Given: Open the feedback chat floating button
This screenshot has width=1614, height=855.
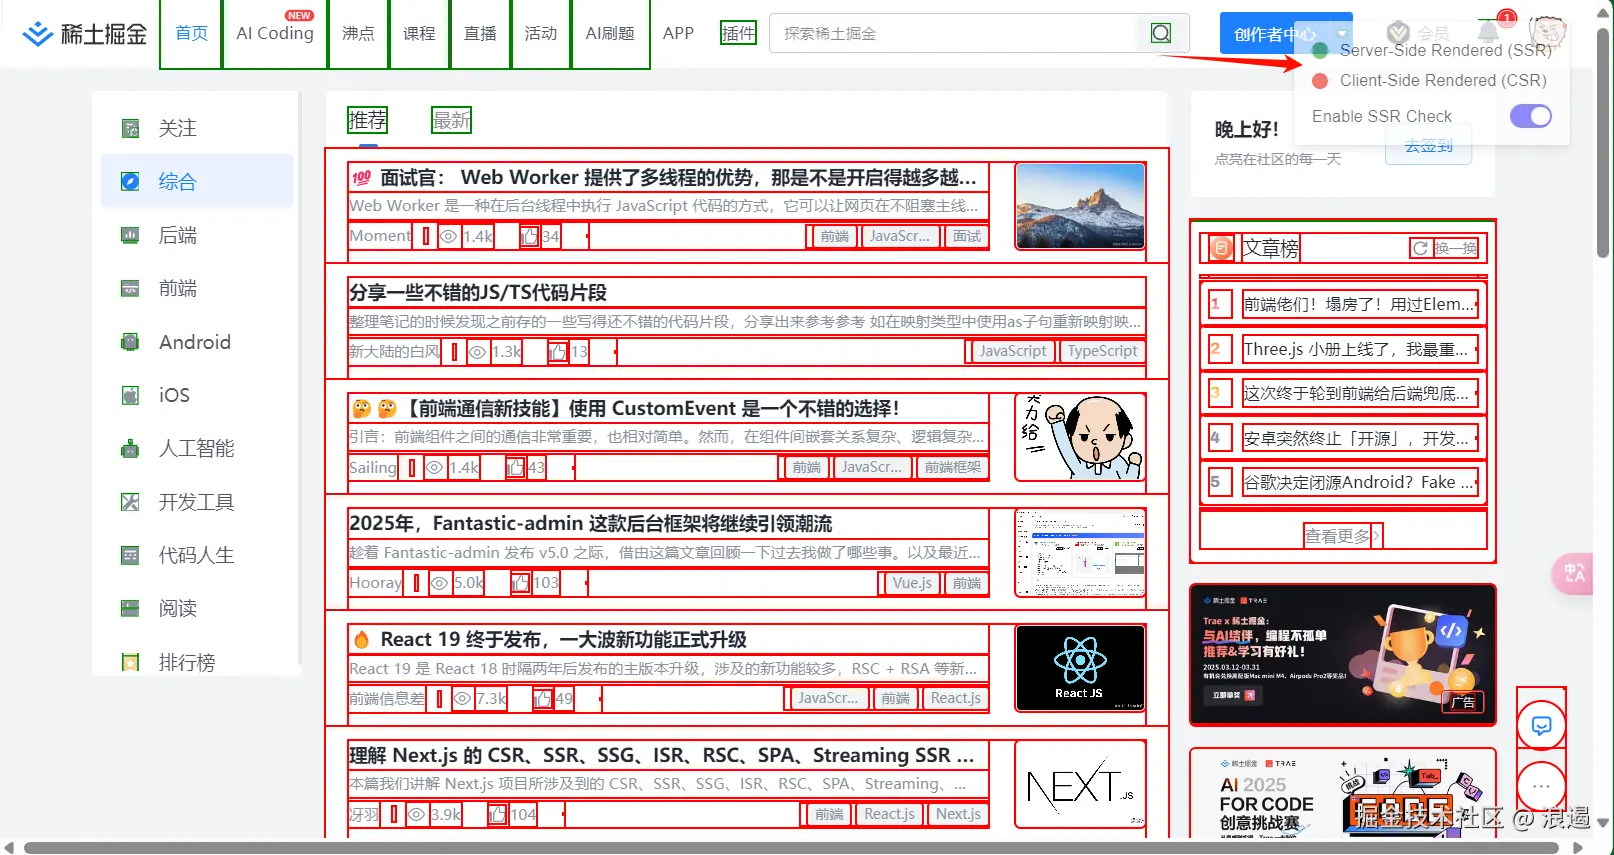Looking at the screenshot, I should pos(1542,726).
